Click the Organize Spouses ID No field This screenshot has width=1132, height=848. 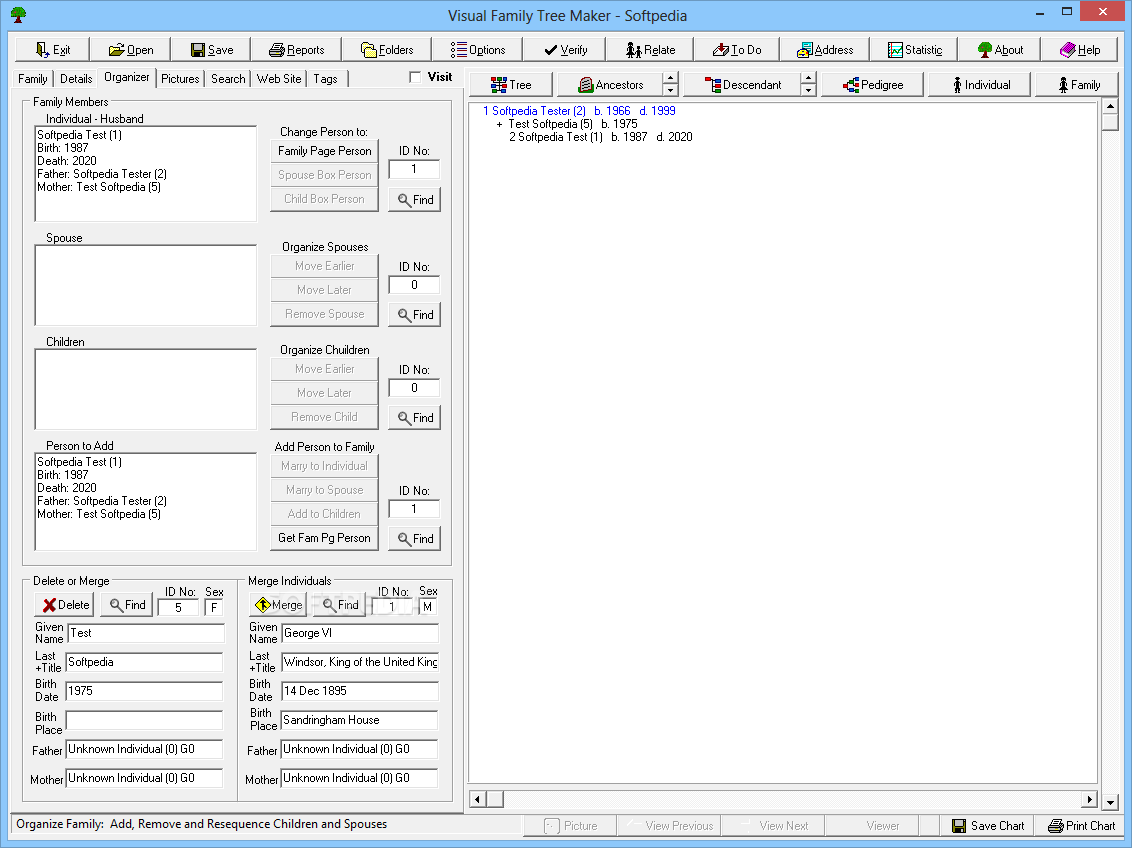414,285
